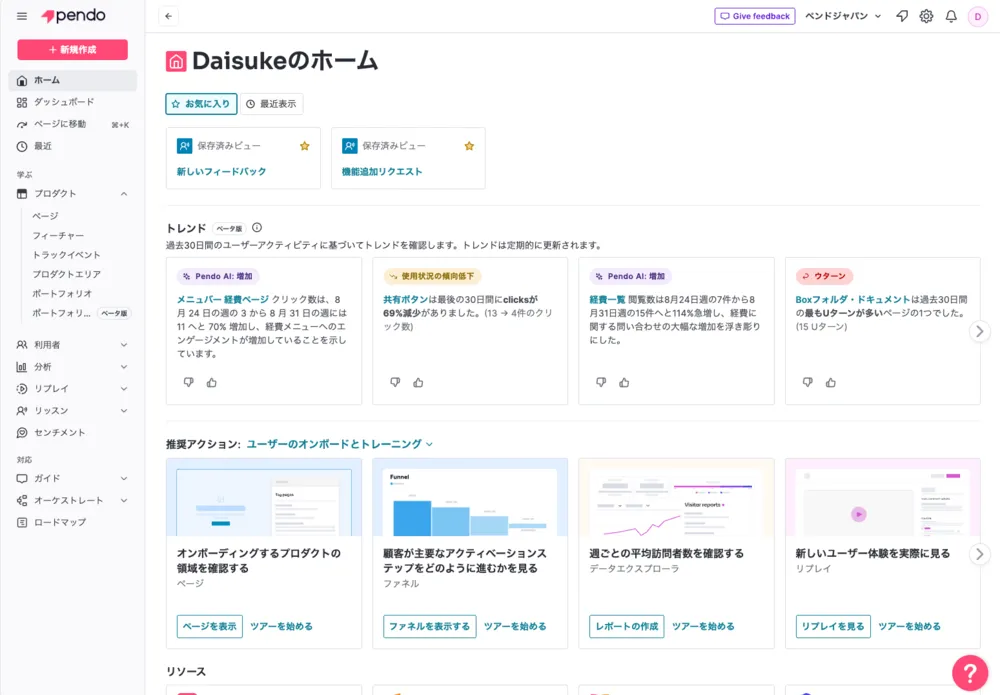Screen dimensions: 1000x695
Task: Switch to the 最近表示 tab
Action: [x=271, y=103]
